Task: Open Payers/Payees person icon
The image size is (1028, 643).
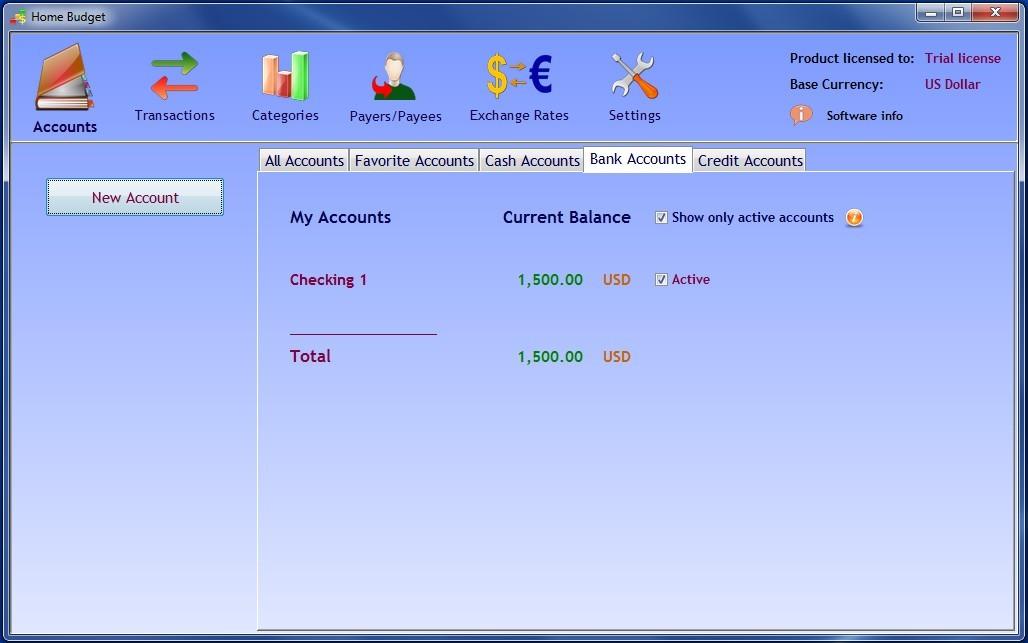Action: click(394, 76)
